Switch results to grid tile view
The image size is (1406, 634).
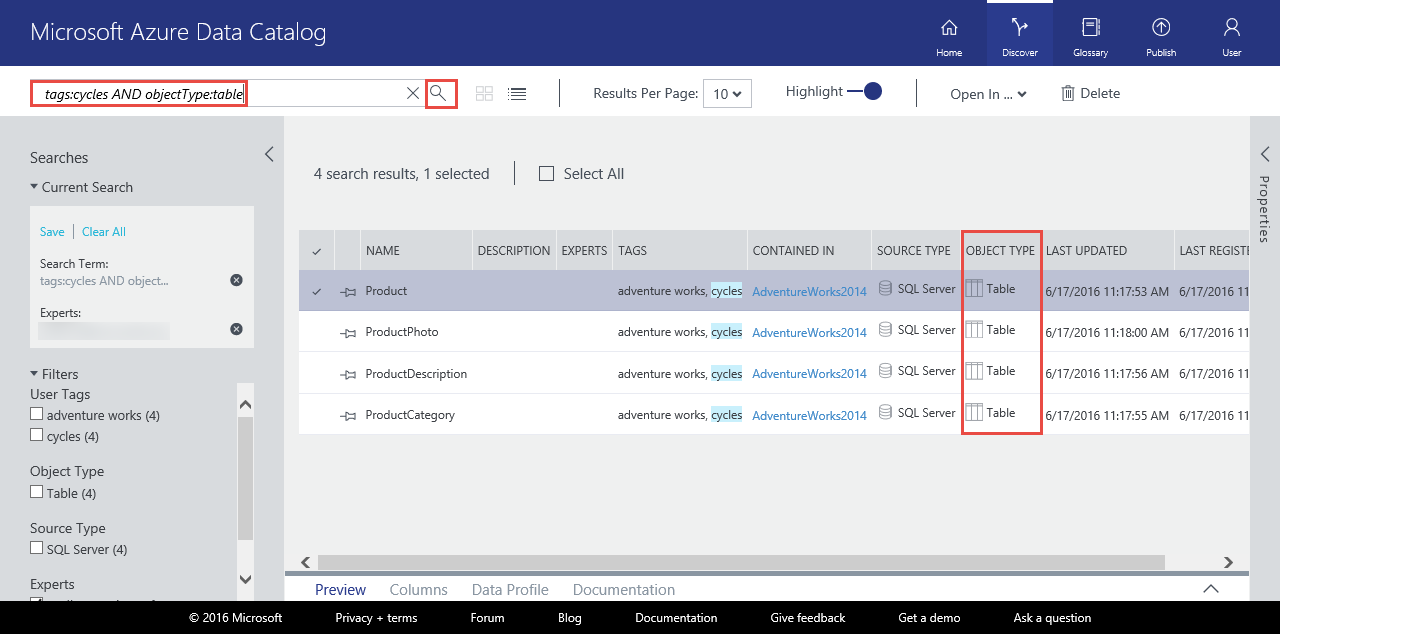pos(484,93)
